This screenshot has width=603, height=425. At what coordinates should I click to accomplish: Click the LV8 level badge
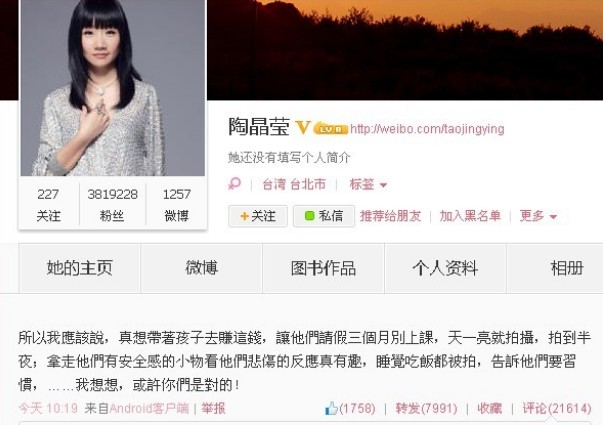pyautogui.click(x=331, y=129)
